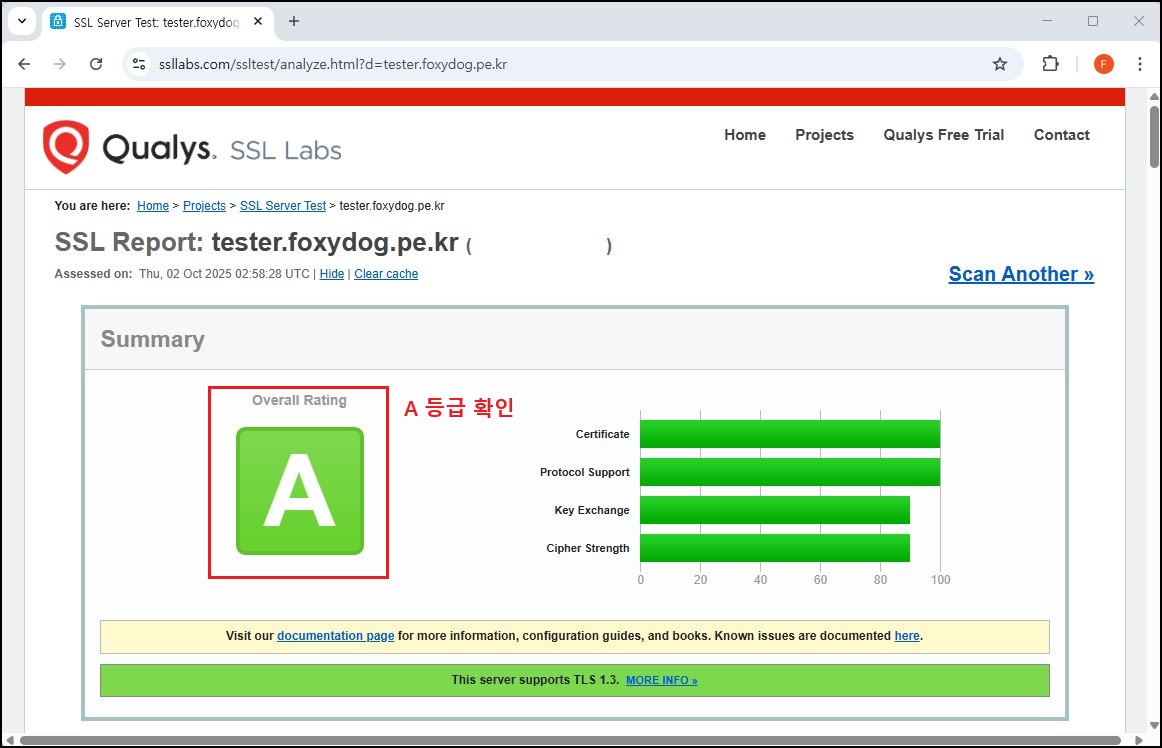Viewport: 1162px width, 748px height.
Task: Click the Qualys shield logo
Action: click(66, 147)
